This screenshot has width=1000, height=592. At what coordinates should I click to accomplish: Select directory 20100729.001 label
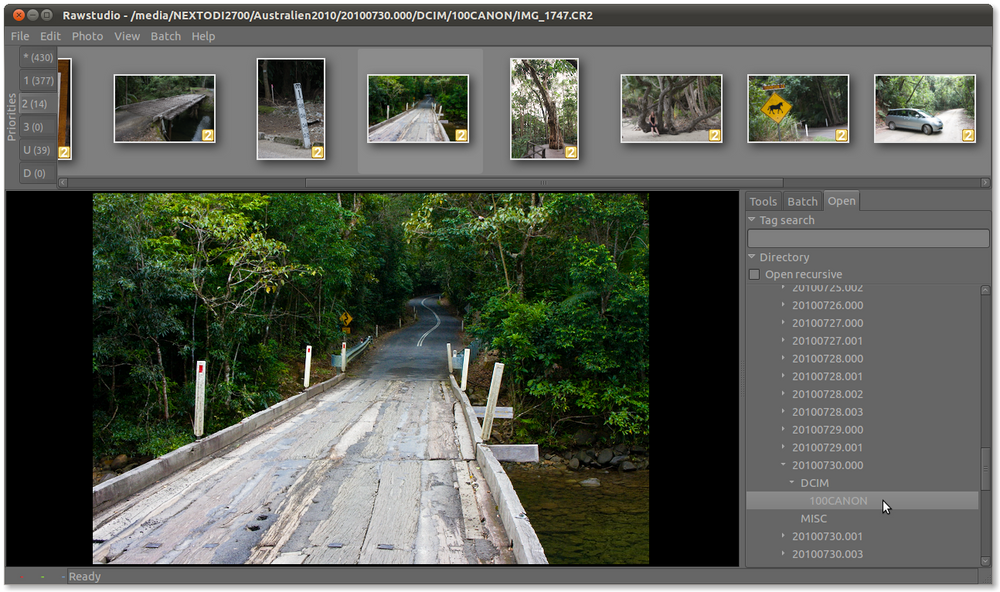click(x=828, y=447)
